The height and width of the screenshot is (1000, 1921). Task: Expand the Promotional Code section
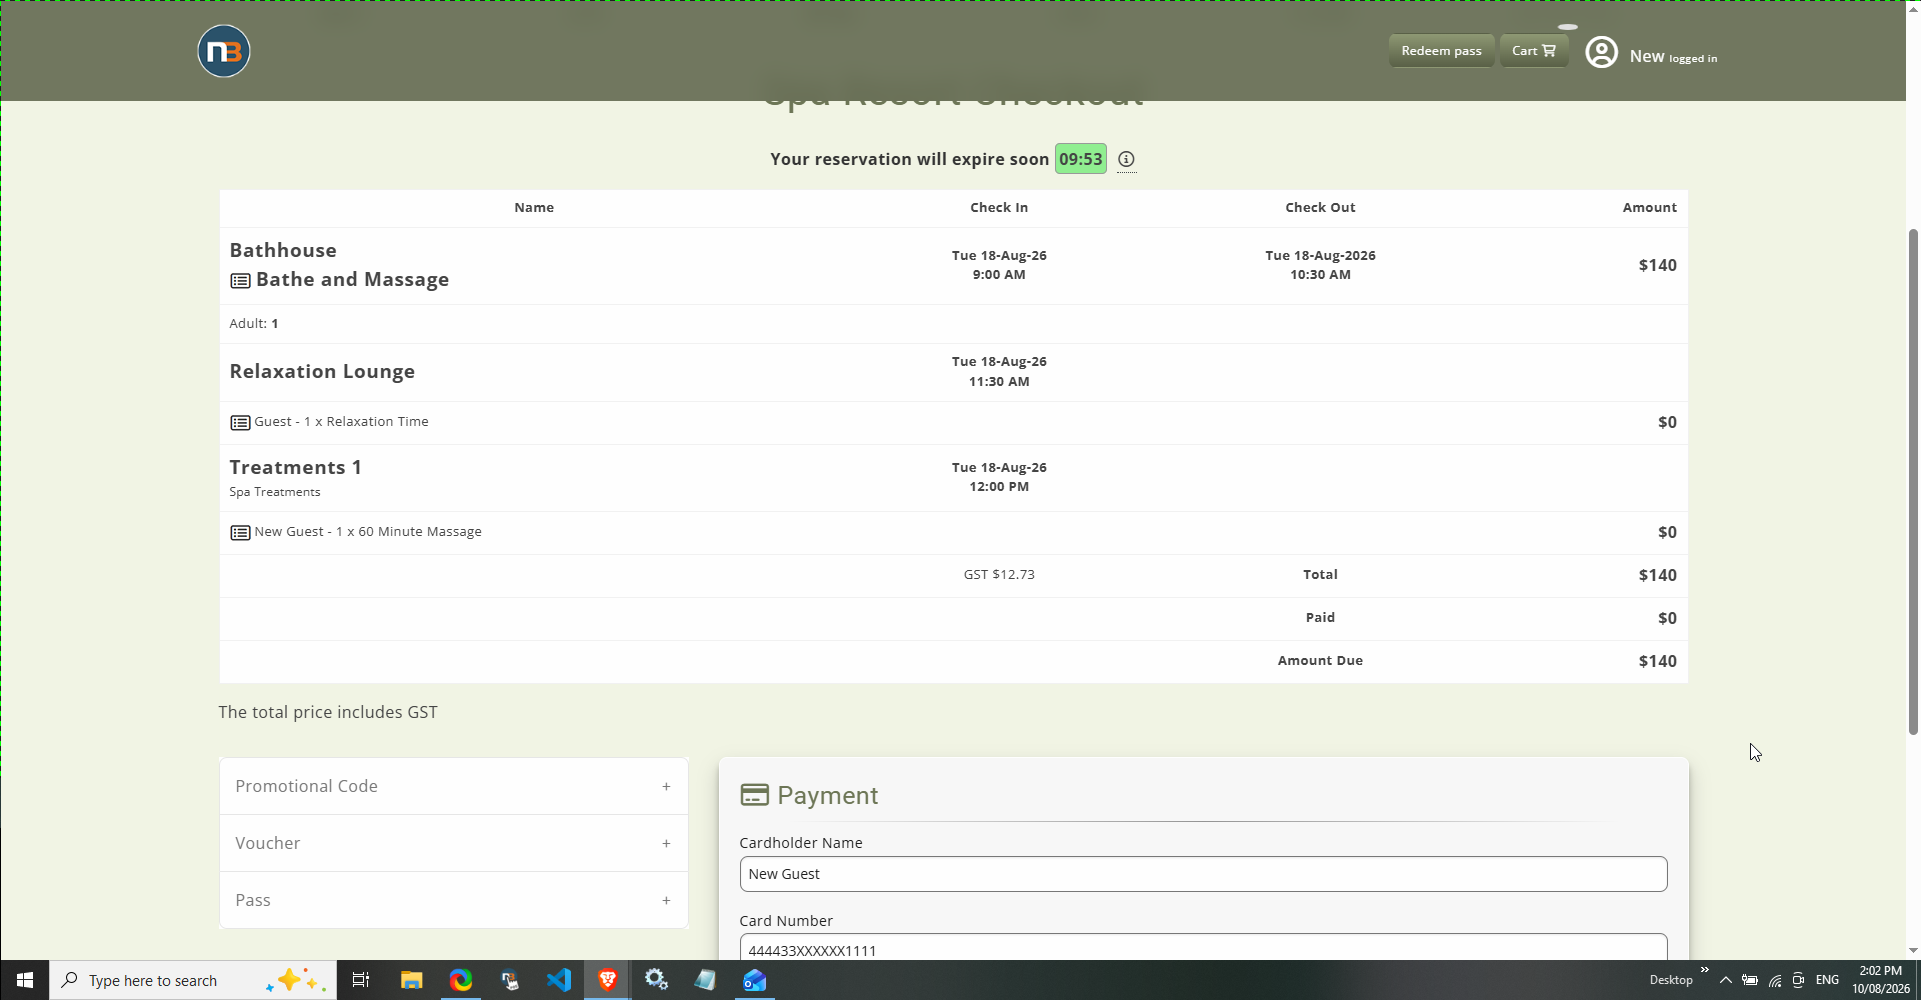click(454, 786)
